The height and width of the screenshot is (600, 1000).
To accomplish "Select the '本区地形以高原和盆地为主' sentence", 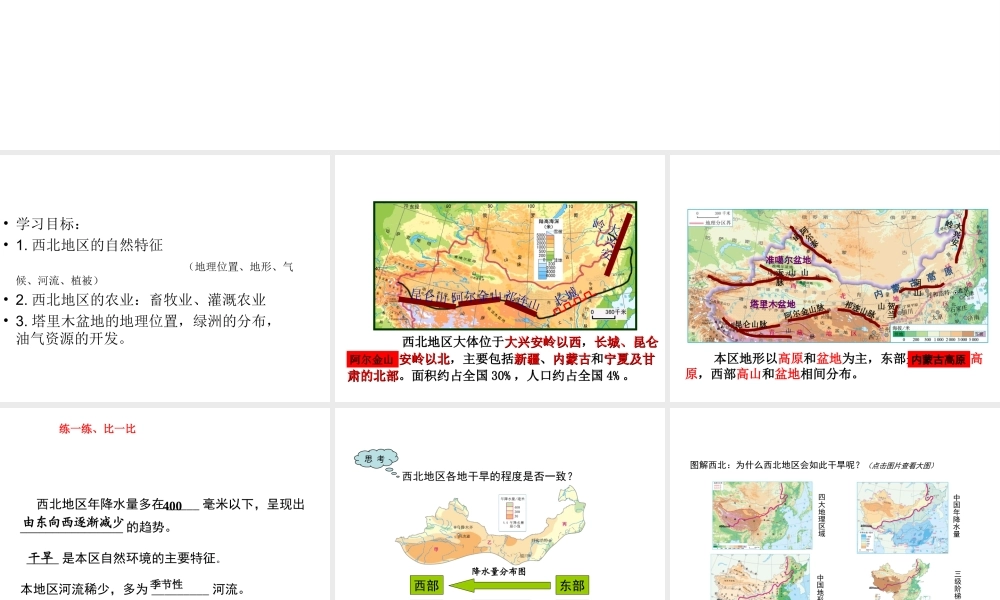I will (791, 359).
